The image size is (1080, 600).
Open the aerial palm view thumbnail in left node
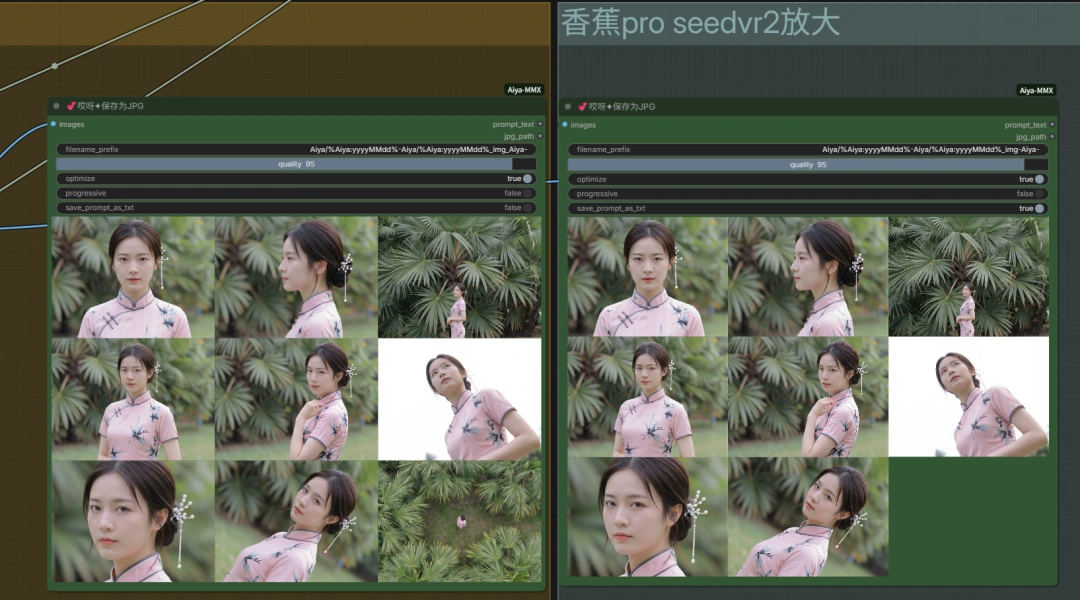(459, 521)
